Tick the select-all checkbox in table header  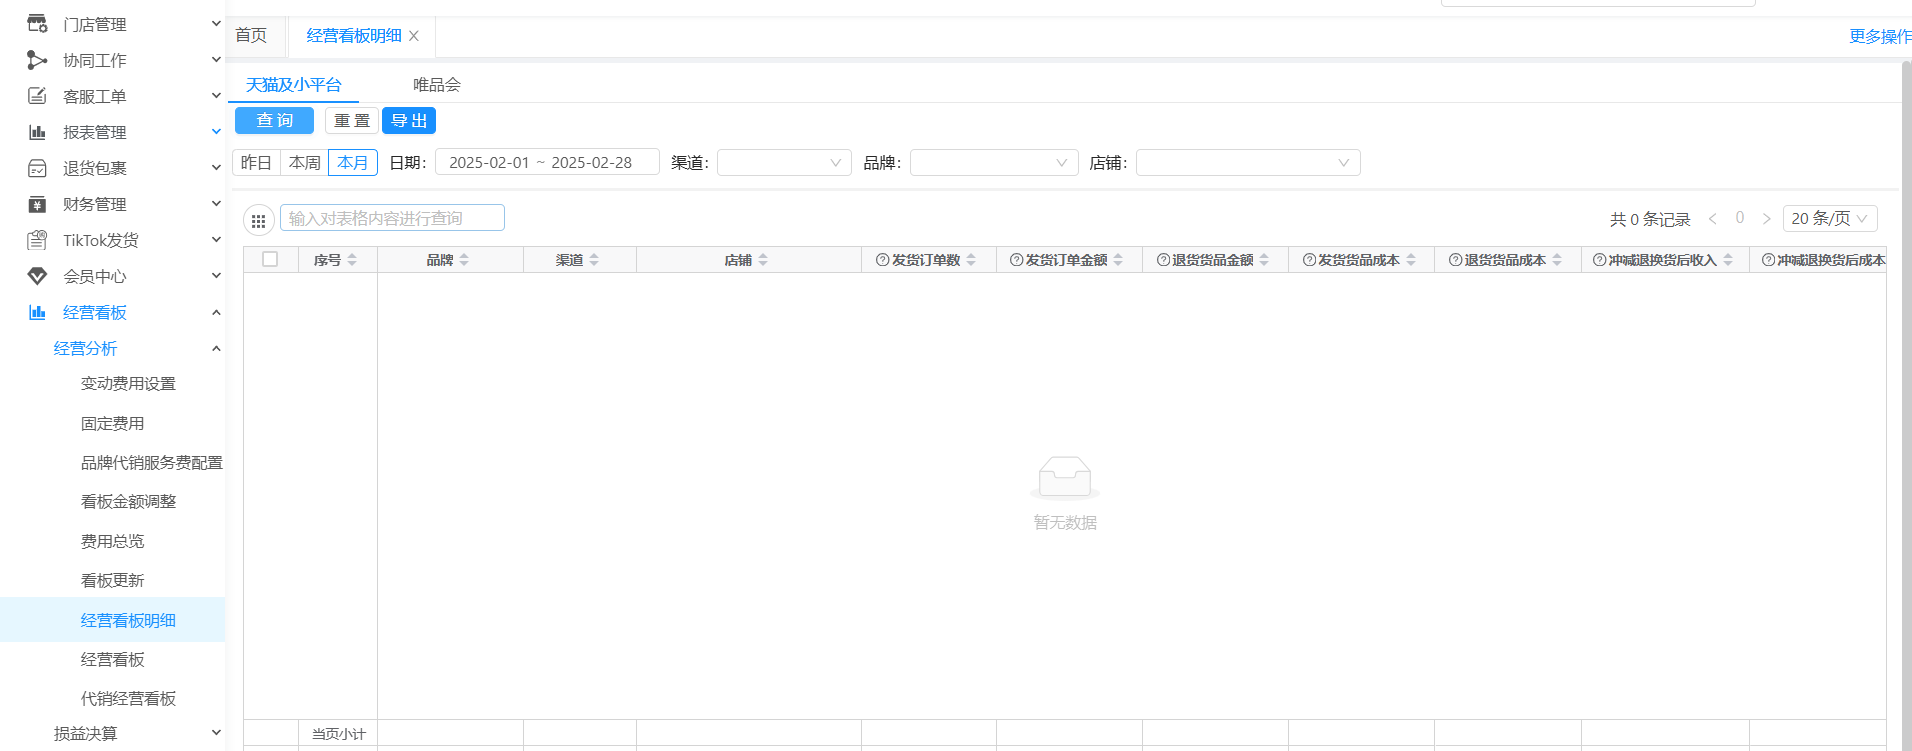270,259
